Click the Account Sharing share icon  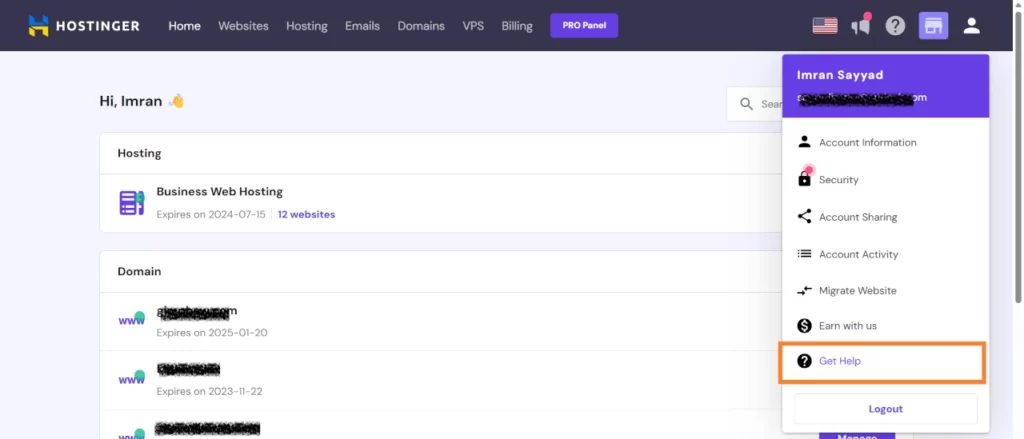805,216
